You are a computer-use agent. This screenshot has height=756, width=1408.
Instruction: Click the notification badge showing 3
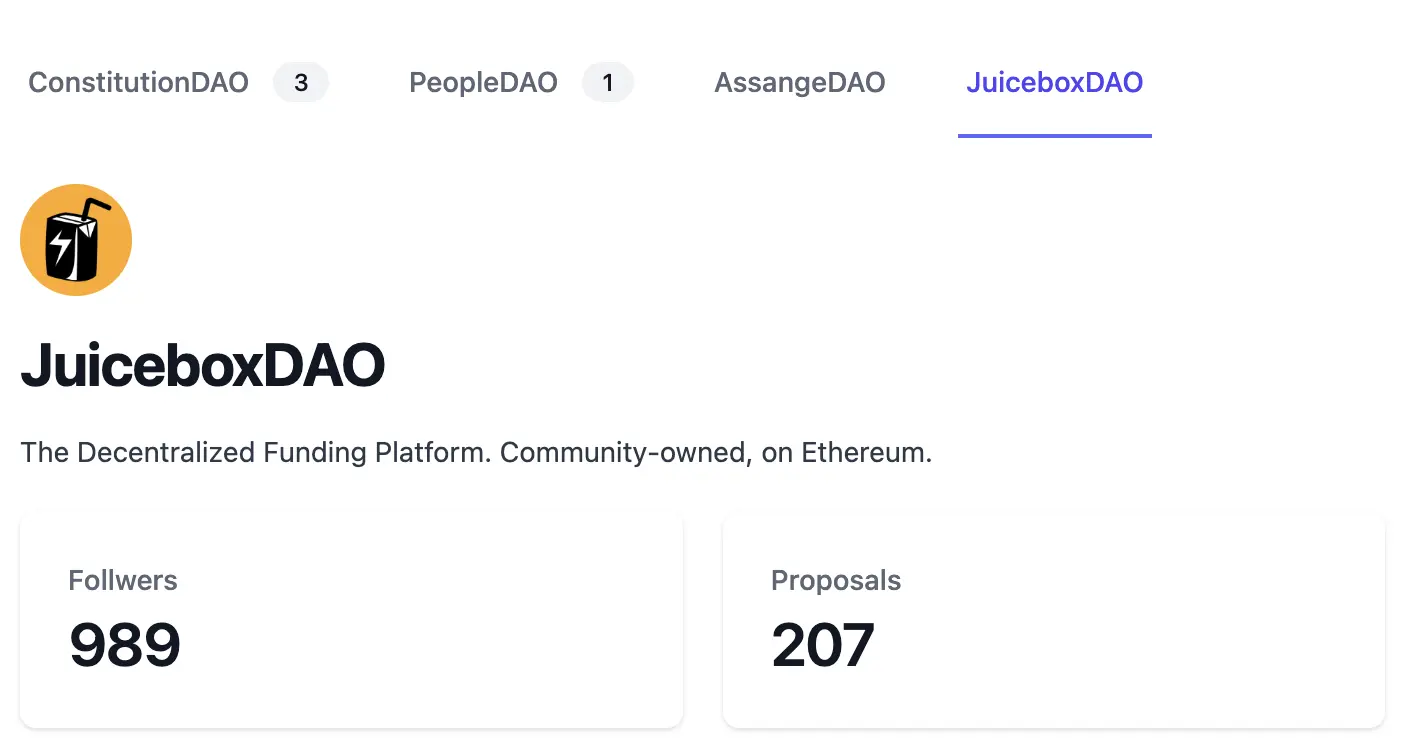tap(301, 82)
